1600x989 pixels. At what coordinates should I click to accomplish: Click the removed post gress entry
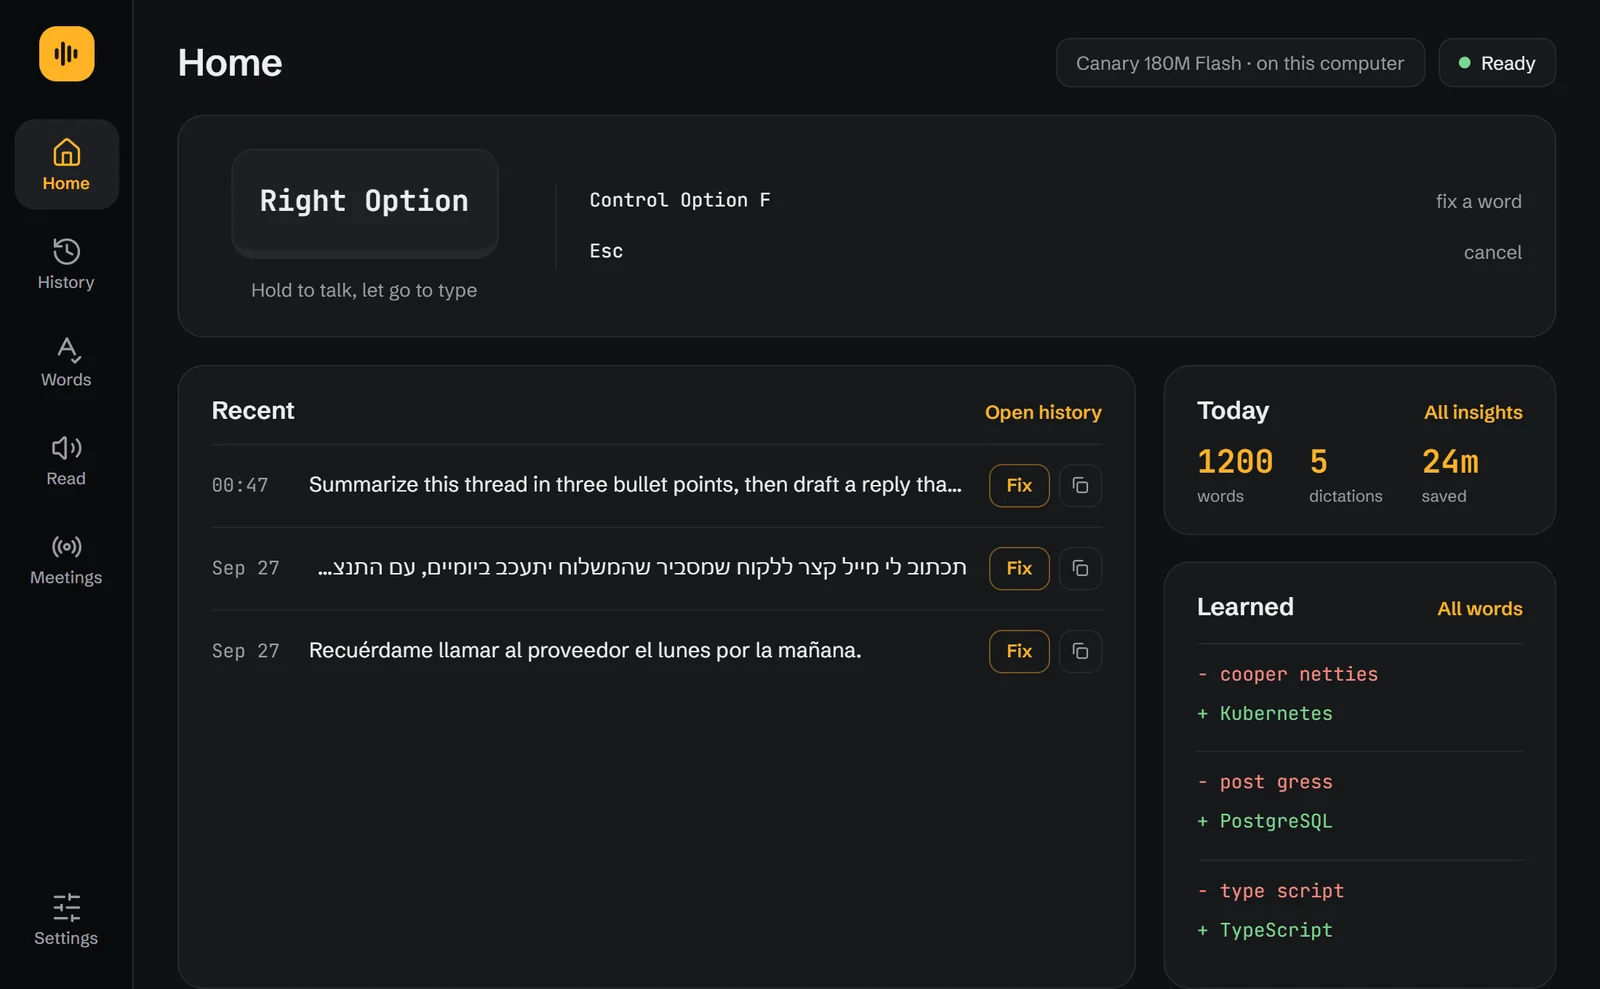[x=1265, y=782]
